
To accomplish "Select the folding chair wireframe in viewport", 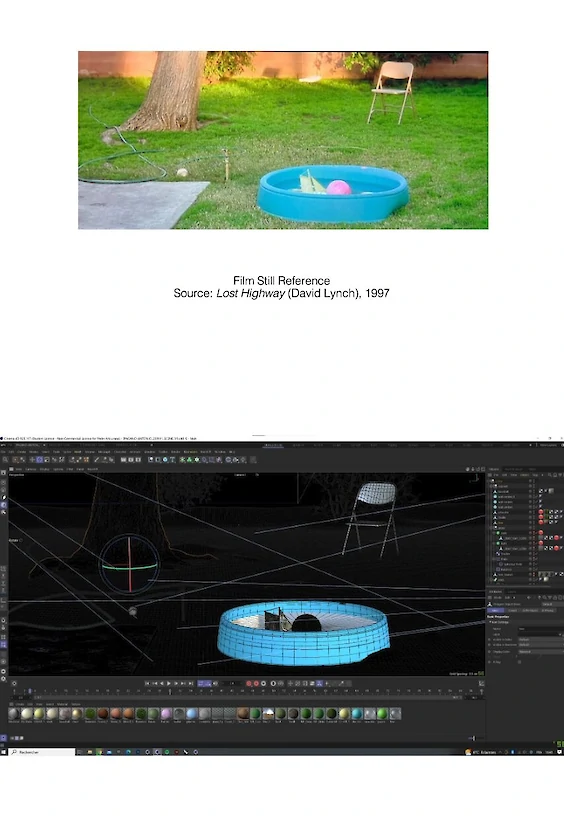I will pyautogui.click(x=372, y=519).
